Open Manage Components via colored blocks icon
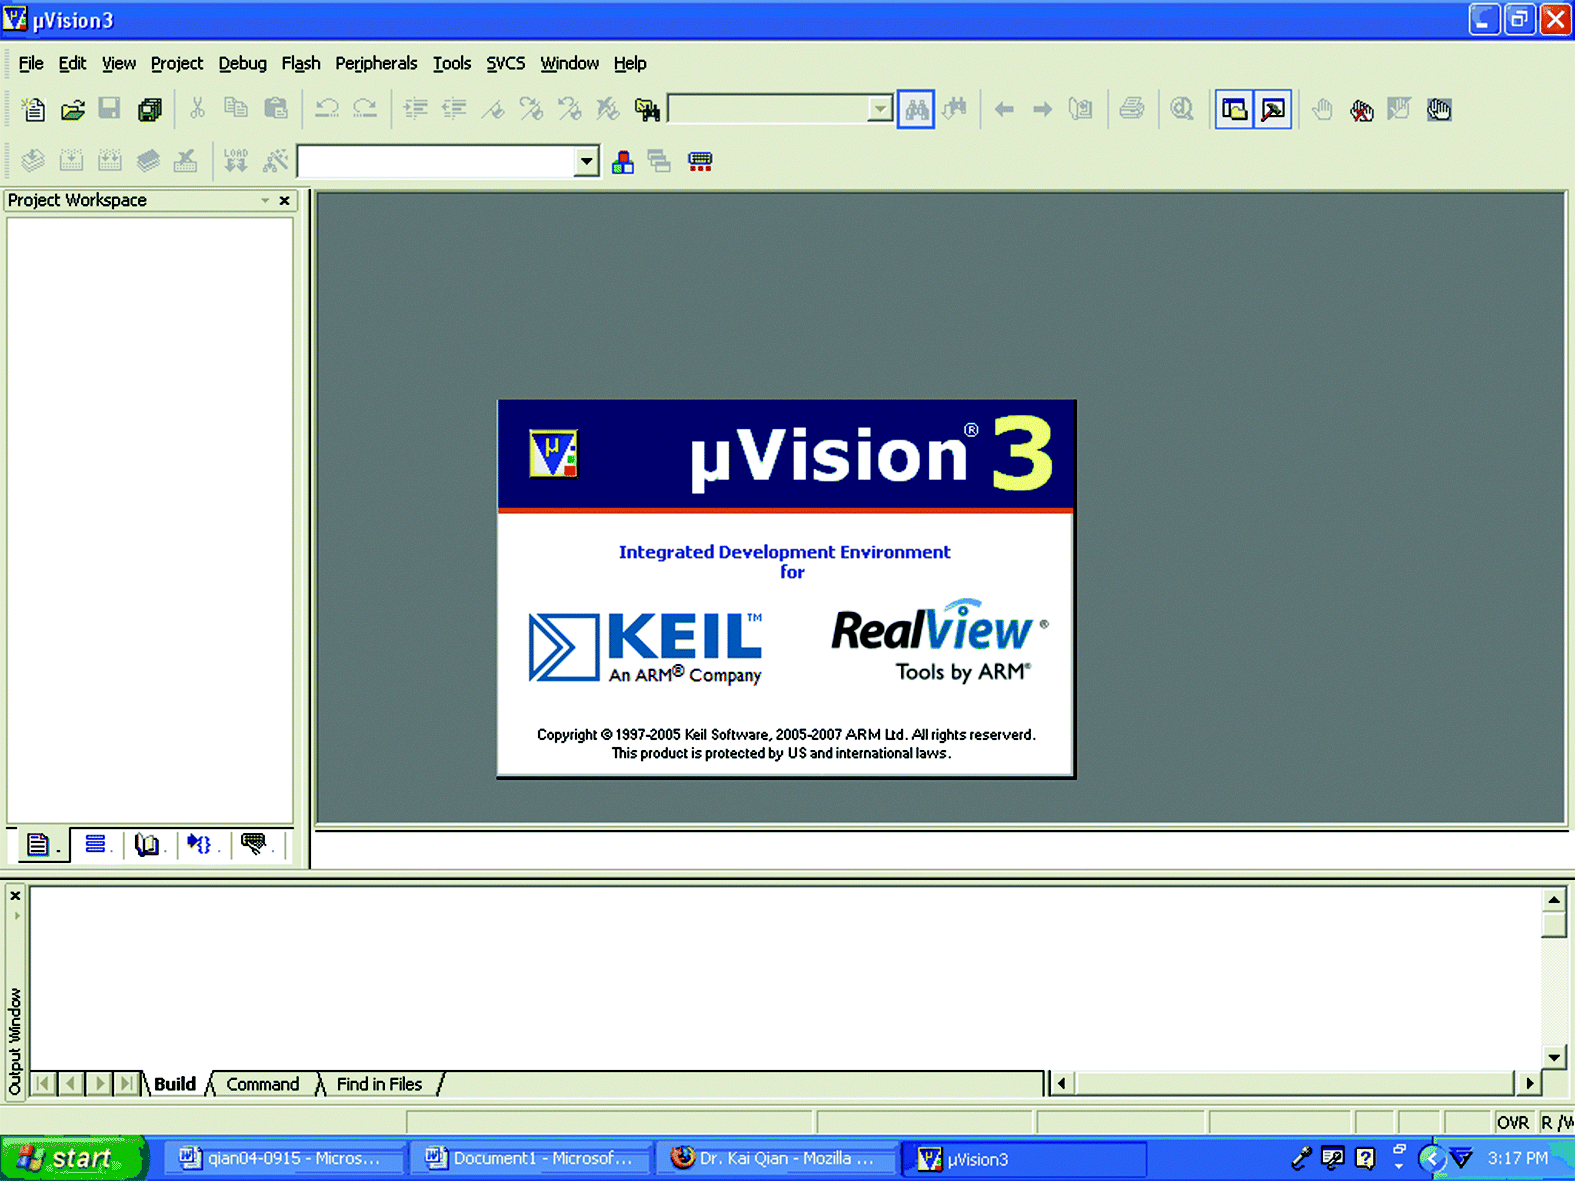The image size is (1575, 1181). click(x=623, y=161)
